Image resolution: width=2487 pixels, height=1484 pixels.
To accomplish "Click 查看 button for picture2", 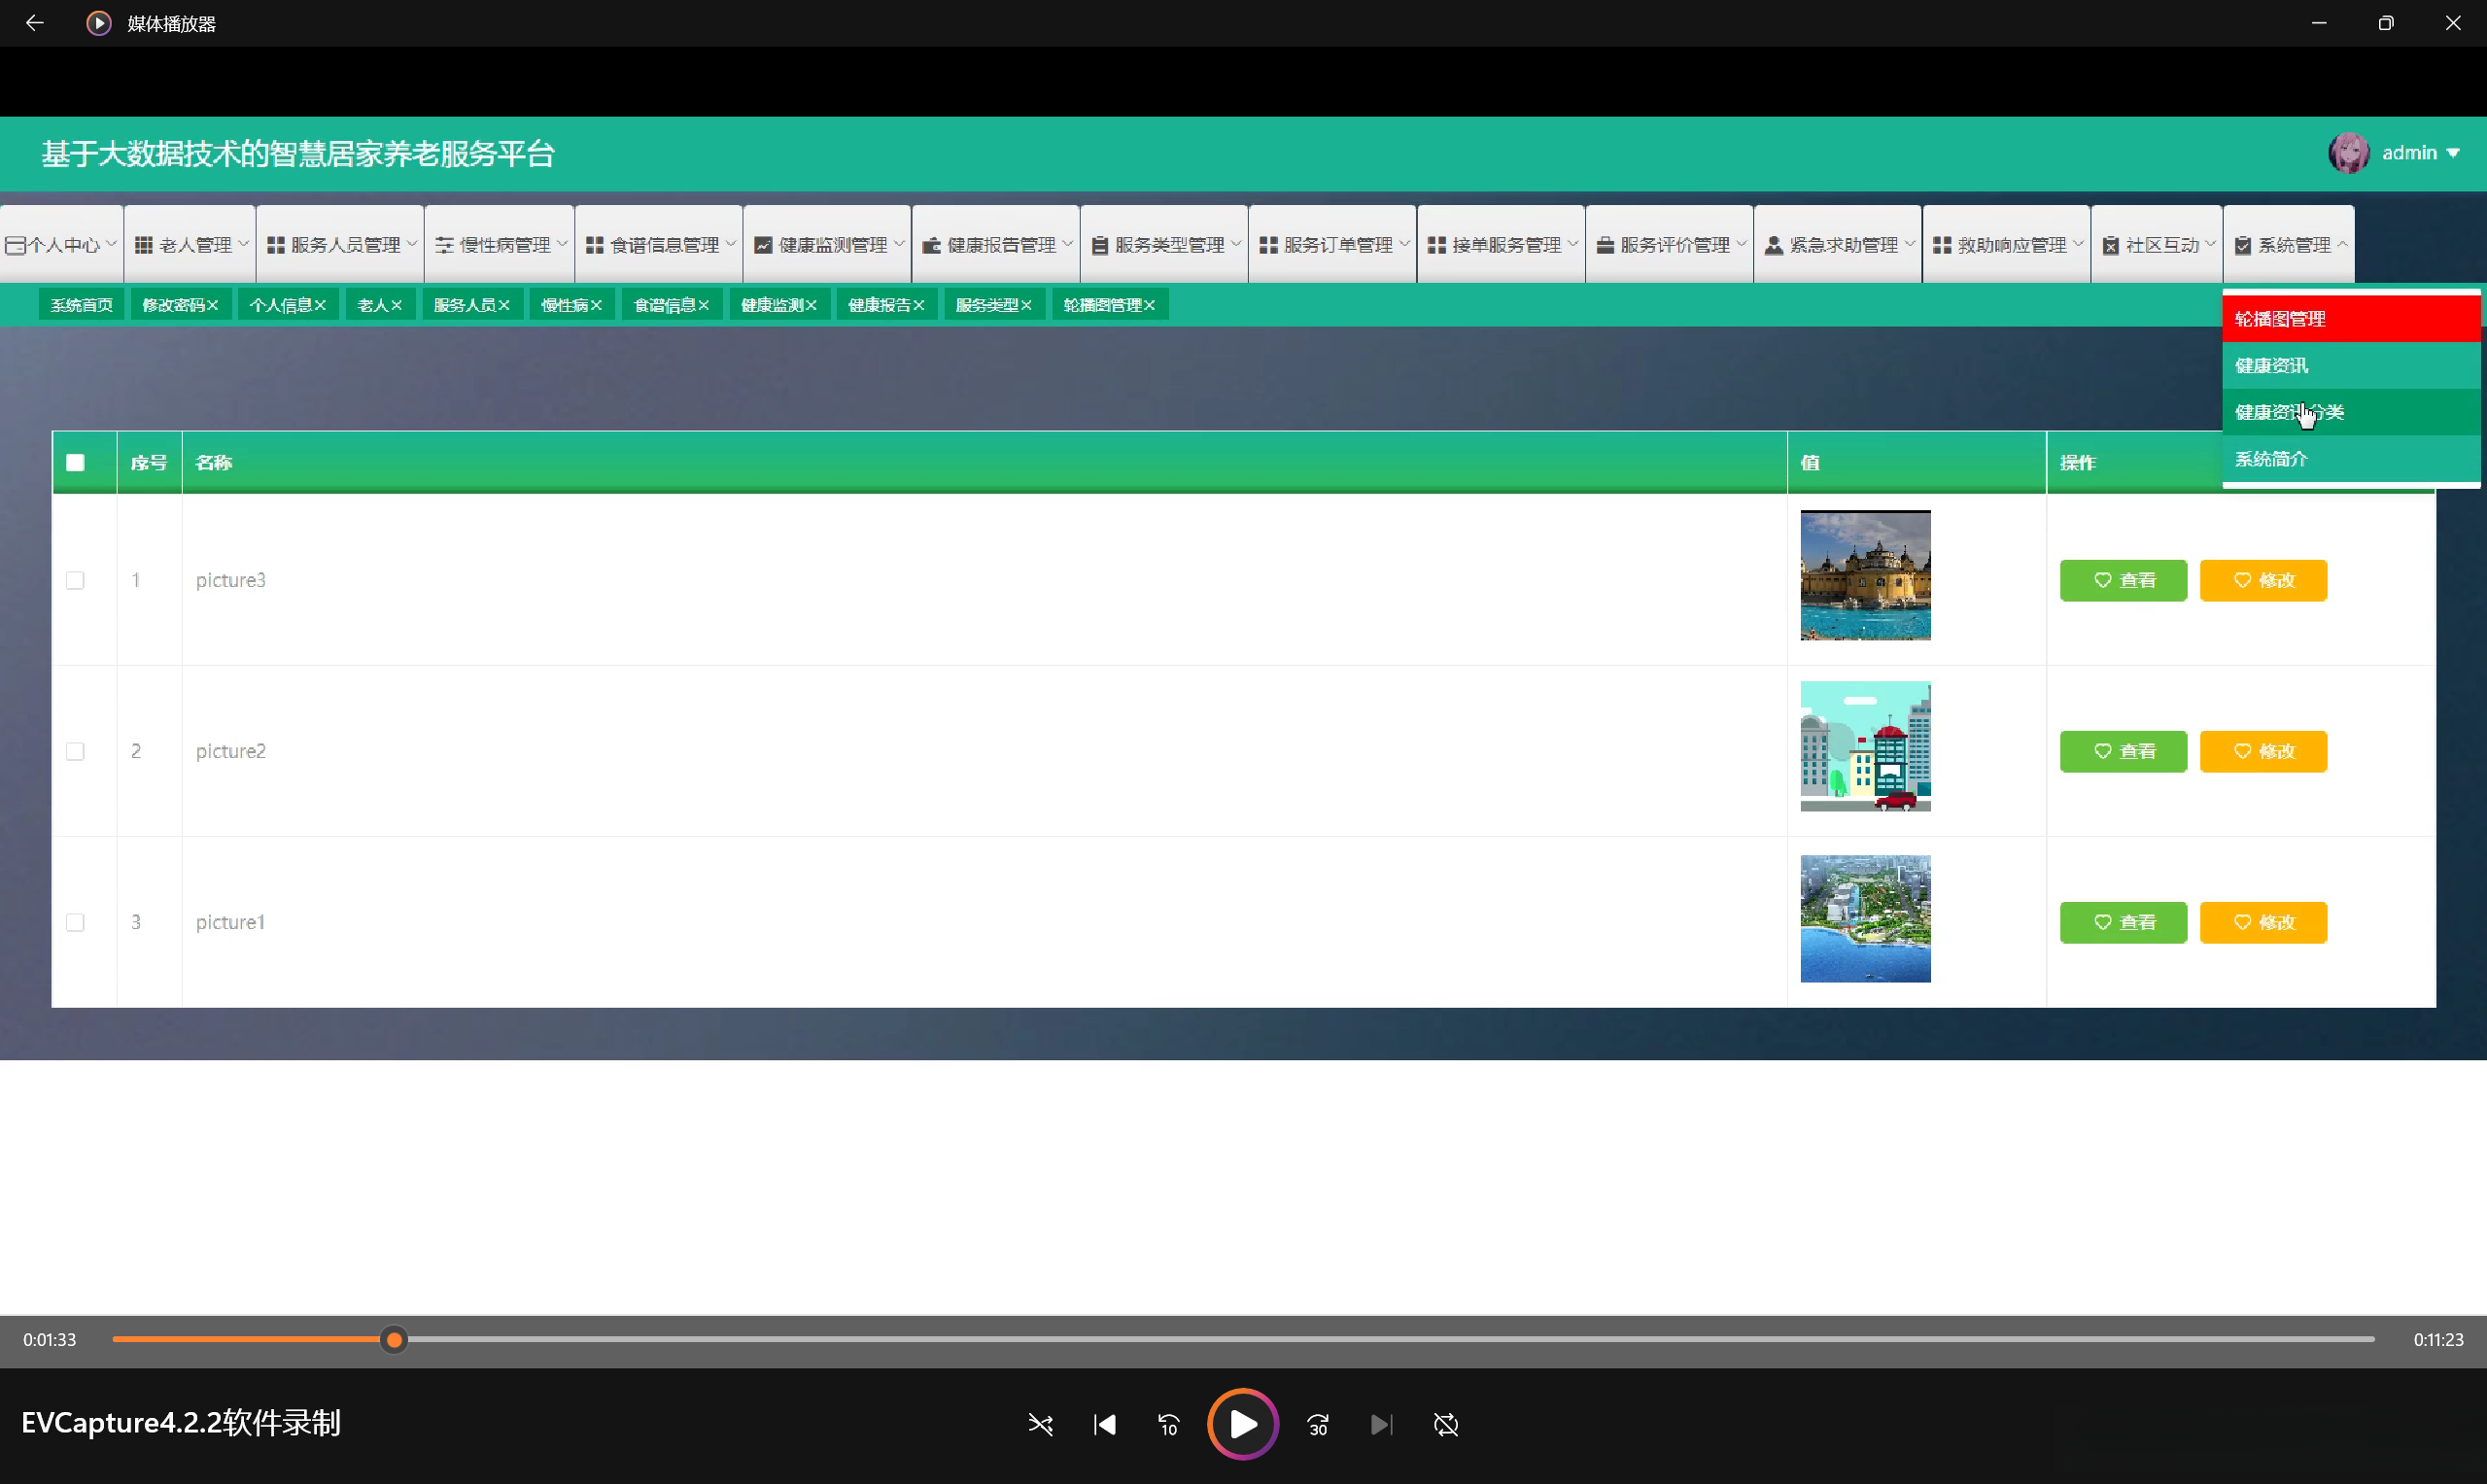I will [2123, 751].
